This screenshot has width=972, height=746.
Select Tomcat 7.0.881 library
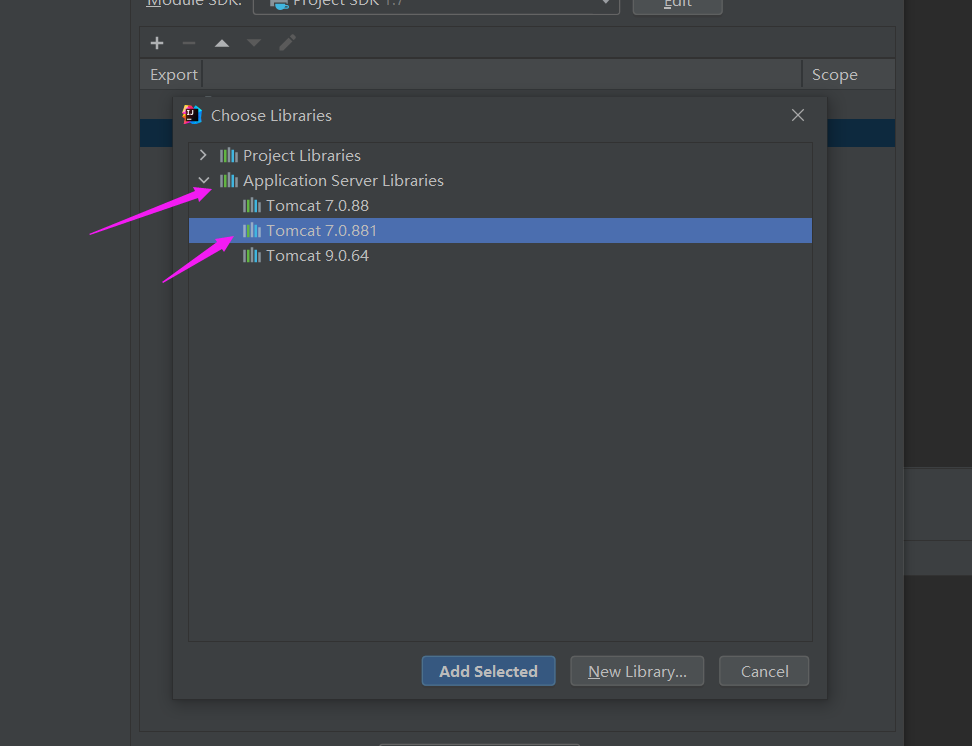500,231
